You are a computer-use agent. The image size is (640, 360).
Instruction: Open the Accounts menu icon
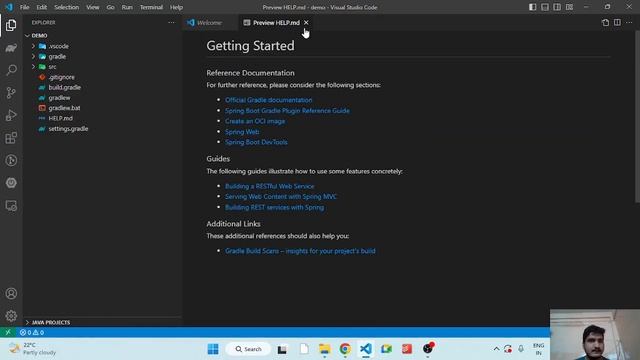11,293
